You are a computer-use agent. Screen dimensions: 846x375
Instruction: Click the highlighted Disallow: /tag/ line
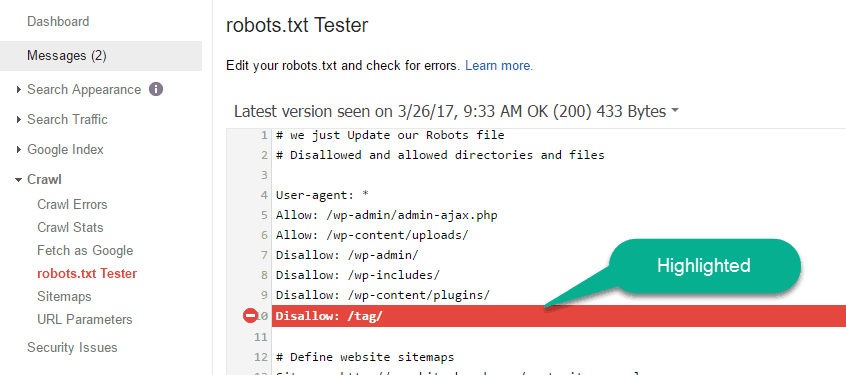[x=559, y=316]
